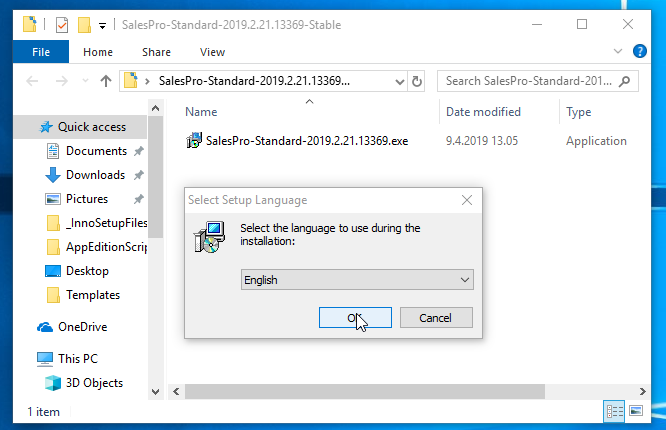This screenshot has width=666, height=430.
Task: Click horizontal scrollbar right arrow
Action: (642, 391)
